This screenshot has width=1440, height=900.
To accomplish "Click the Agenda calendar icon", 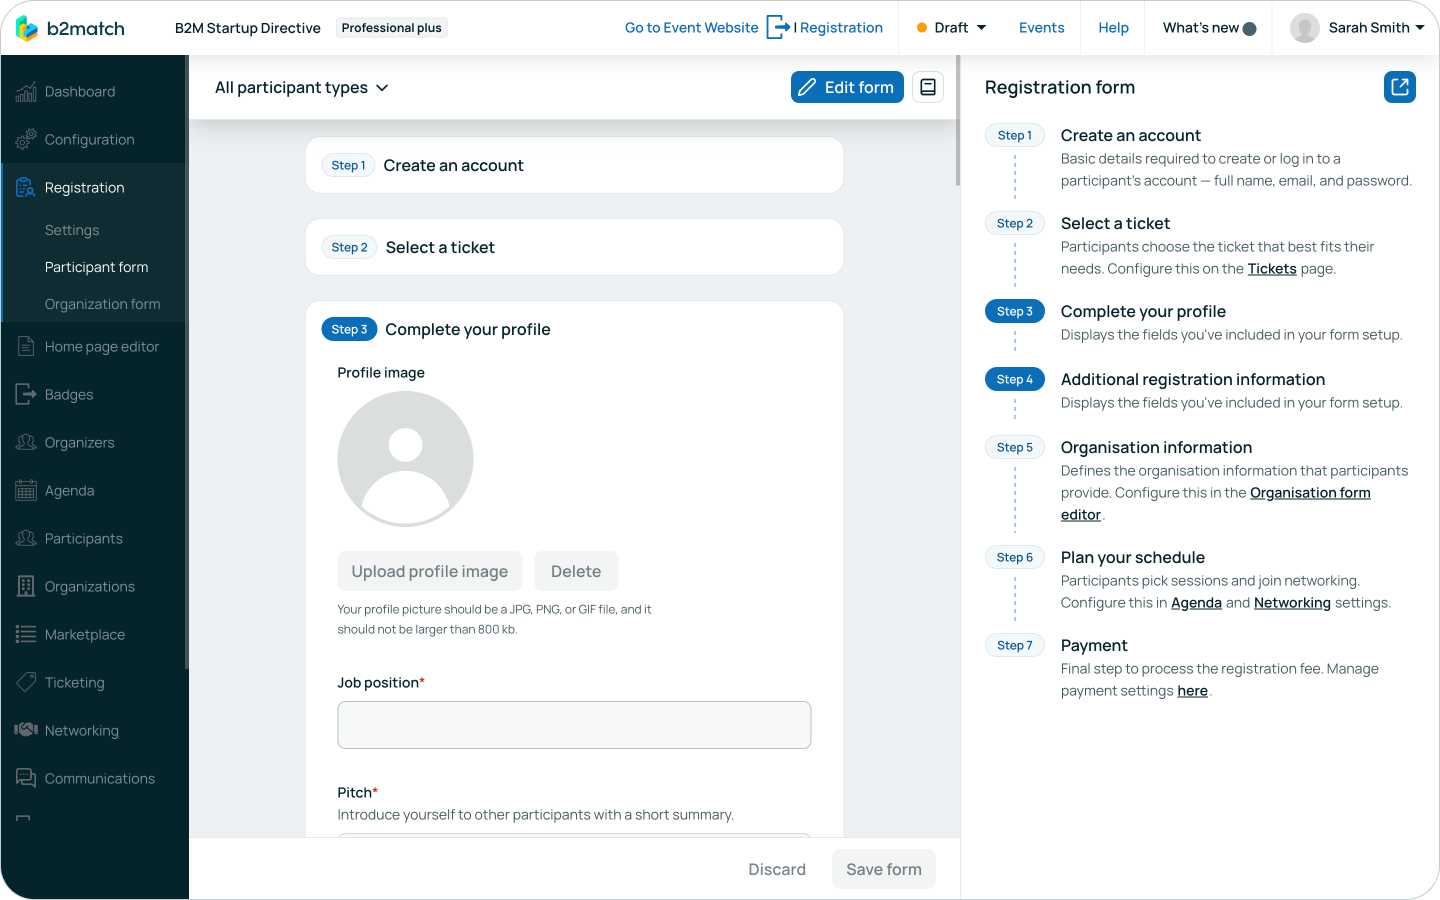I will tap(26, 491).
